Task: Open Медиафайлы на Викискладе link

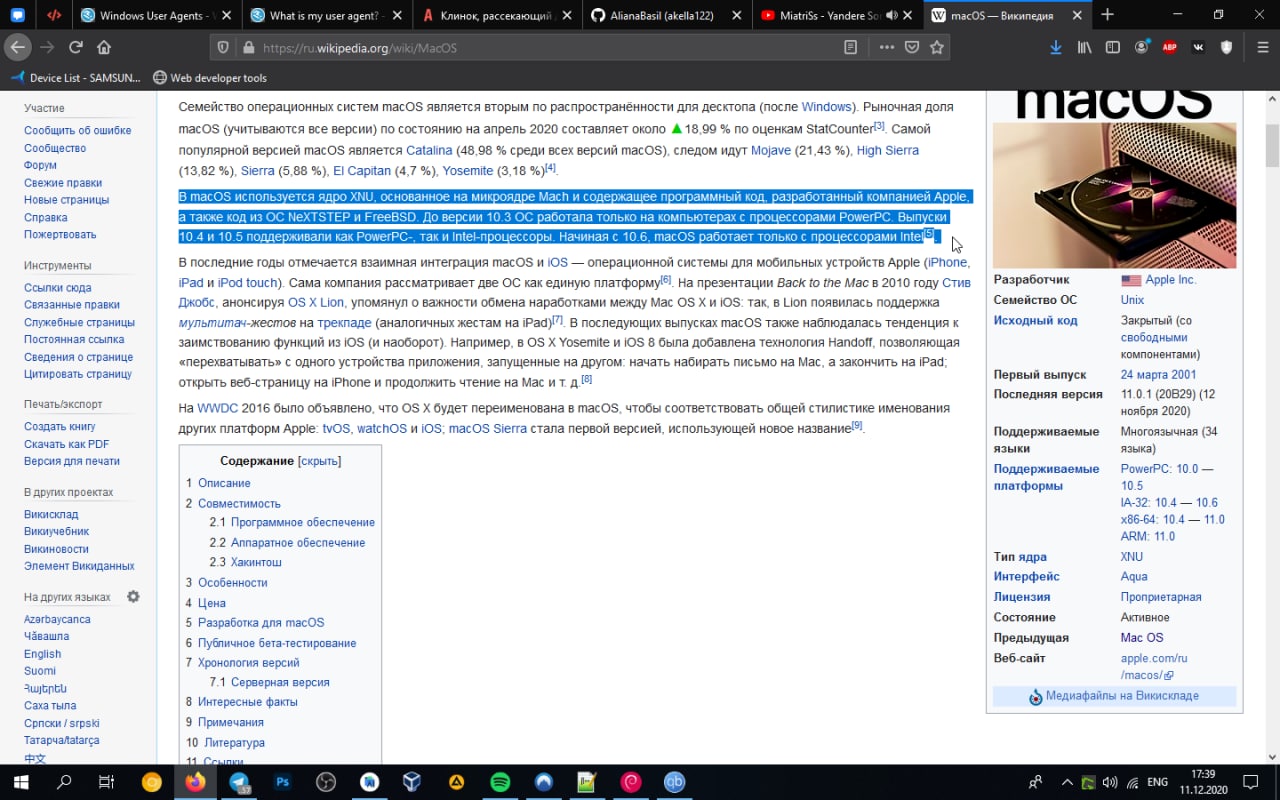Action: (1122, 696)
